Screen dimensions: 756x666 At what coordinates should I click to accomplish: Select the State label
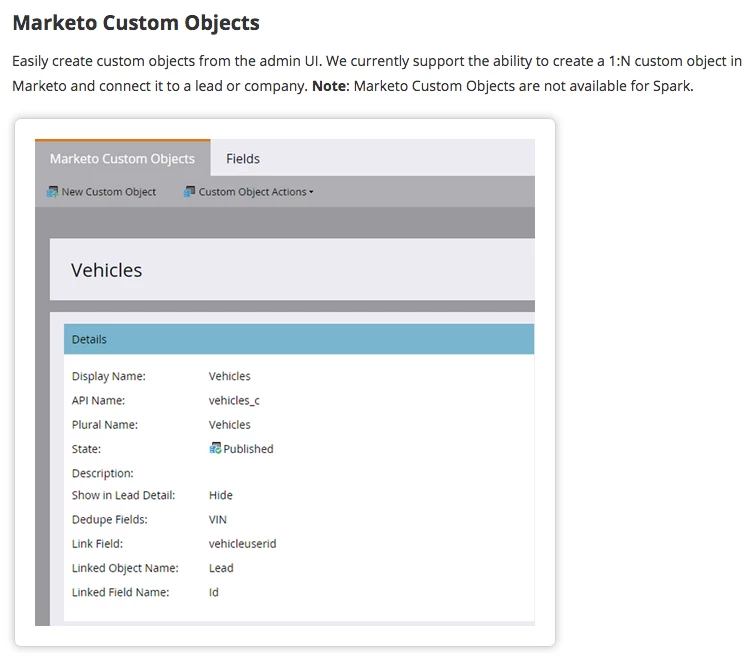point(86,449)
